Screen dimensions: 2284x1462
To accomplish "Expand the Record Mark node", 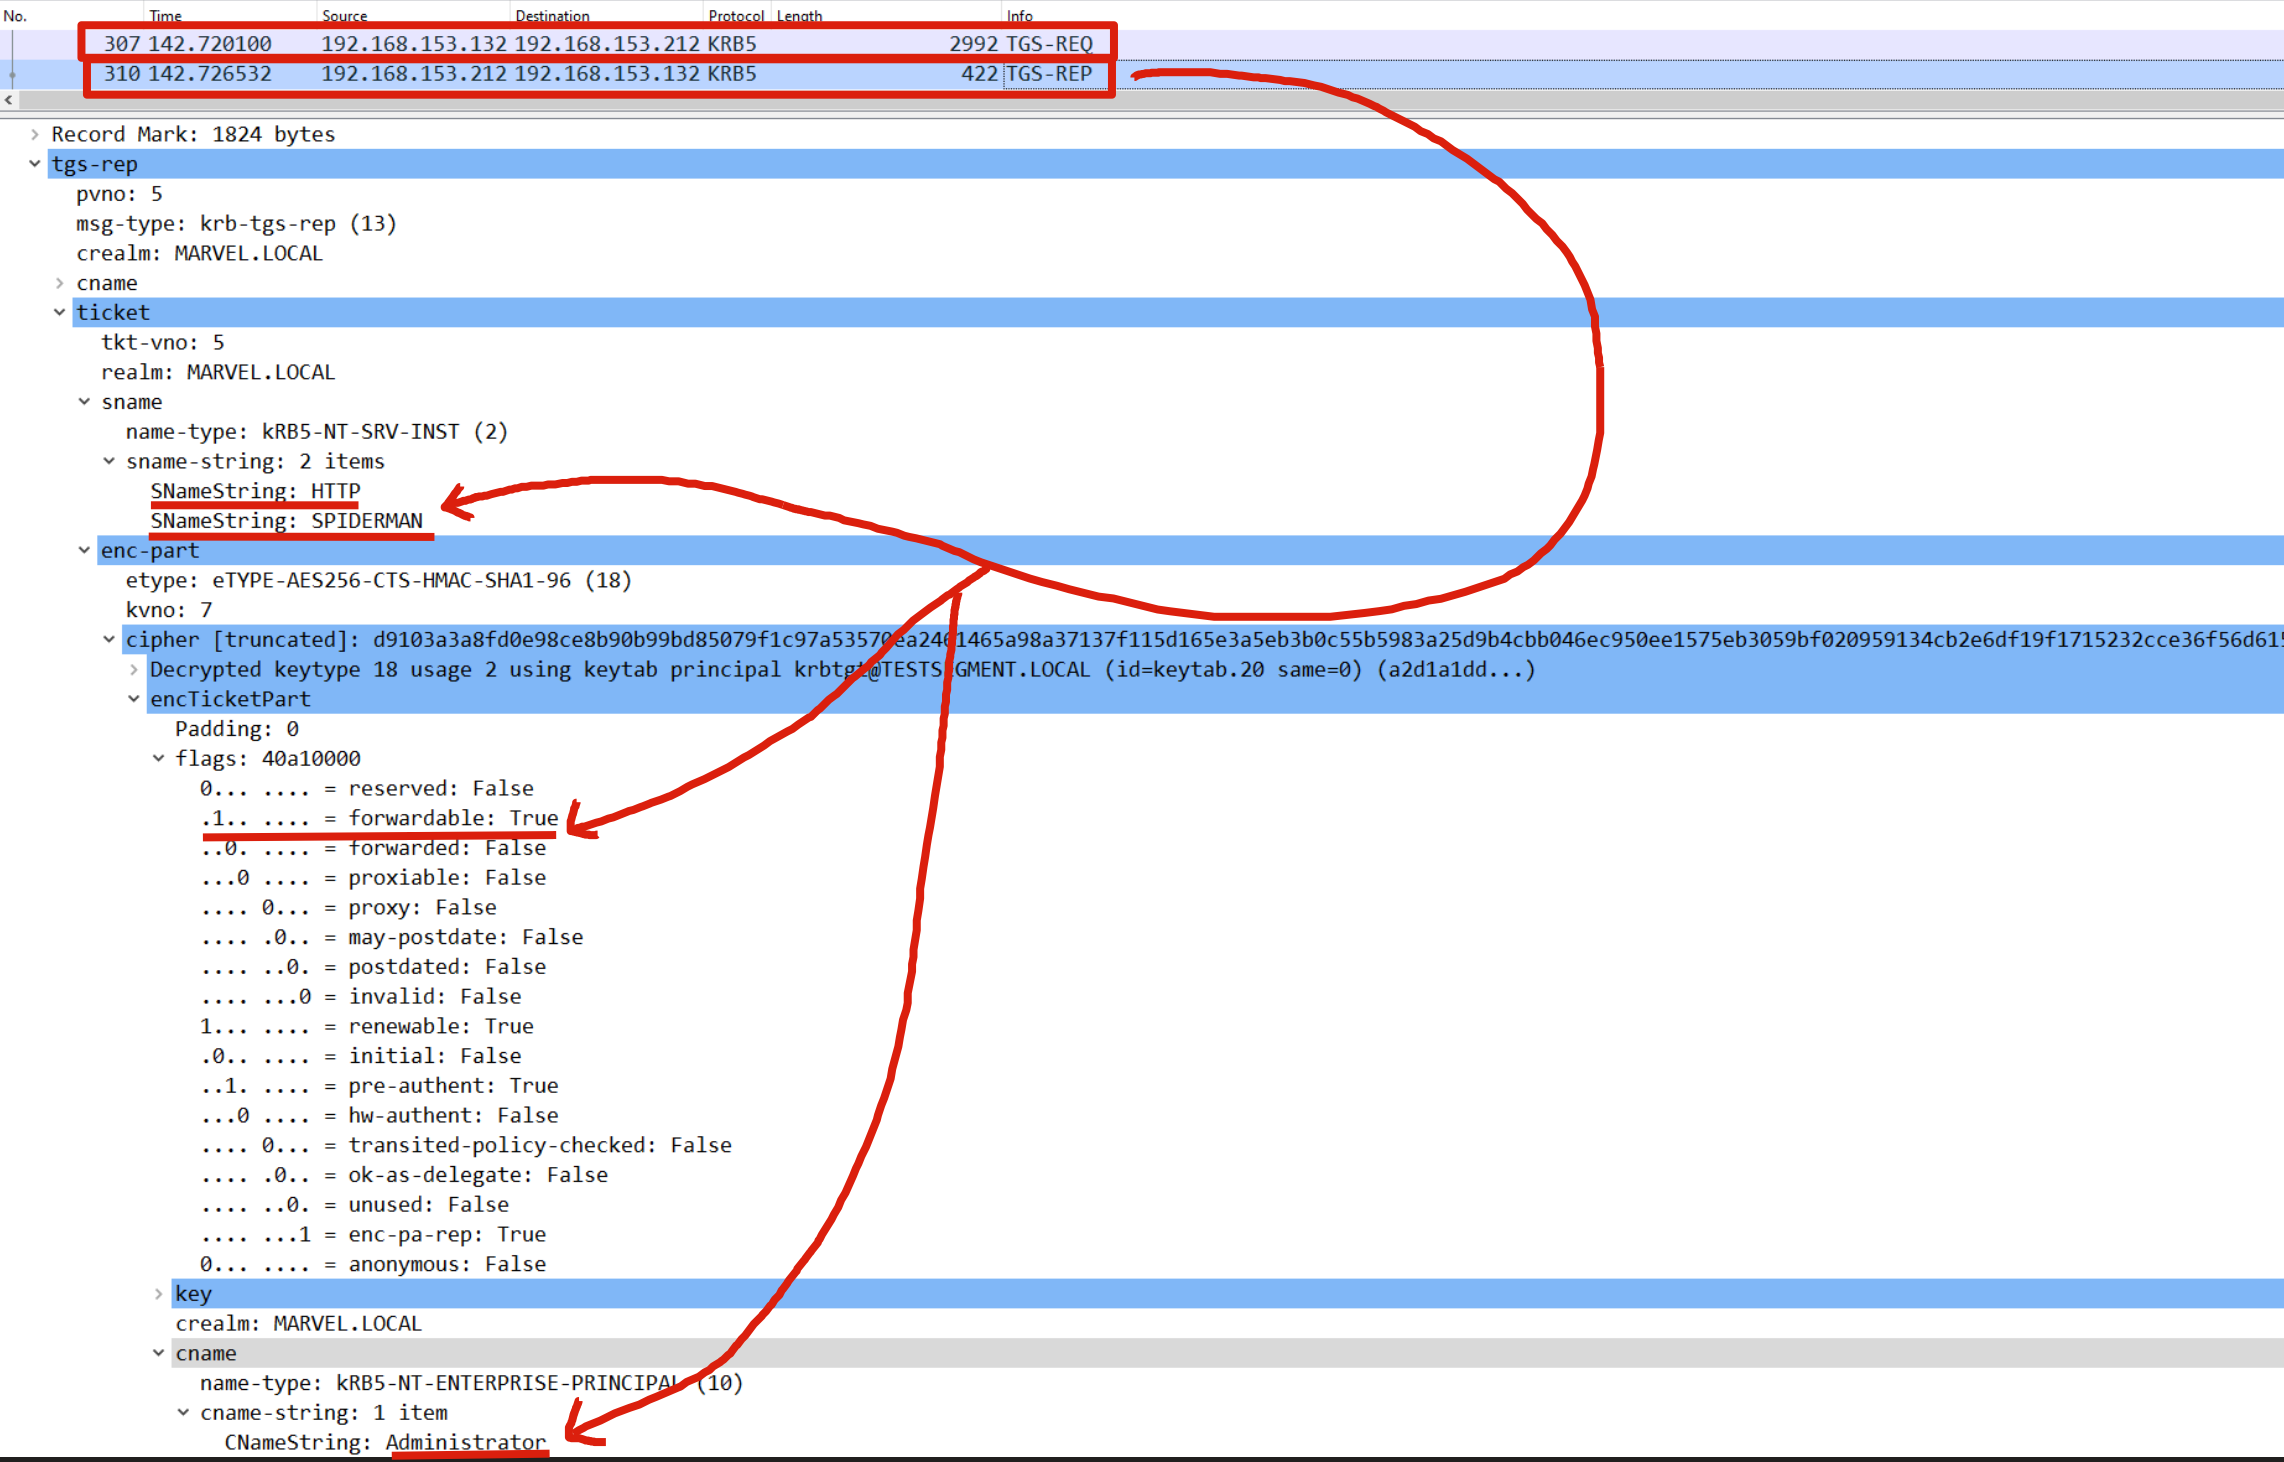I will click(x=35, y=134).
